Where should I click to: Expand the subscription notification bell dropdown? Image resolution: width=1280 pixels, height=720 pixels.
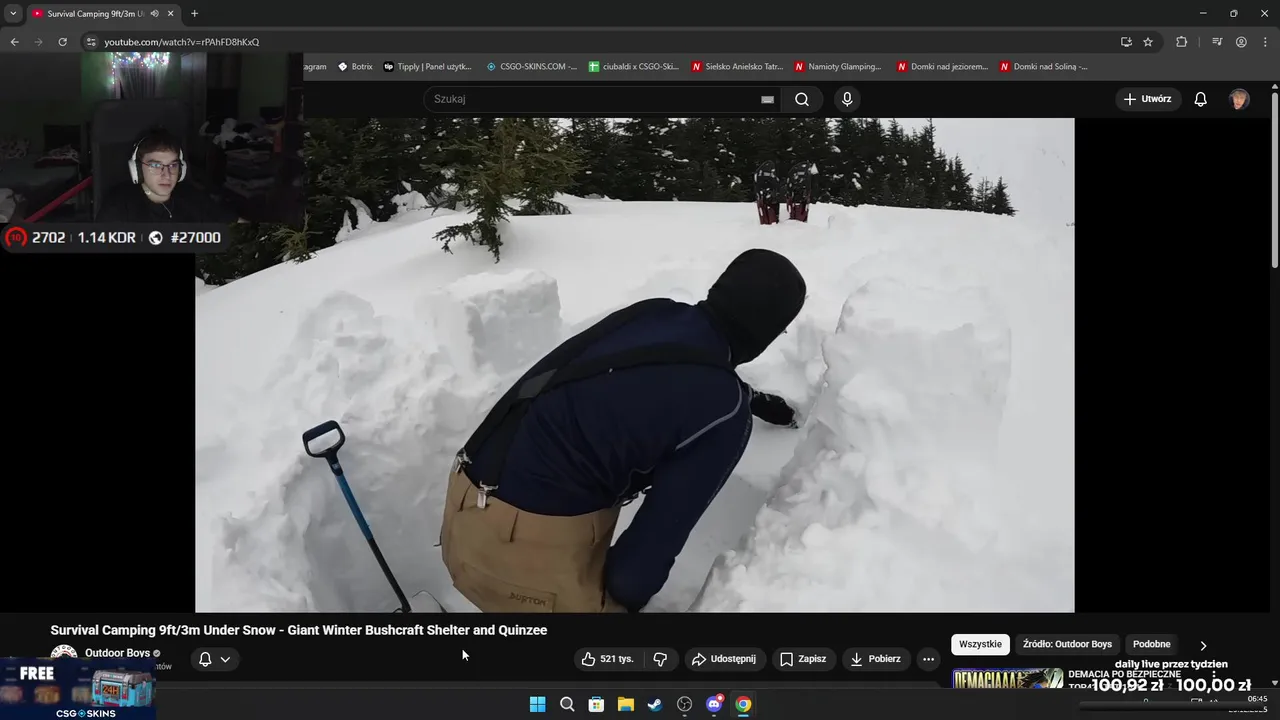(x=215, y=659)
